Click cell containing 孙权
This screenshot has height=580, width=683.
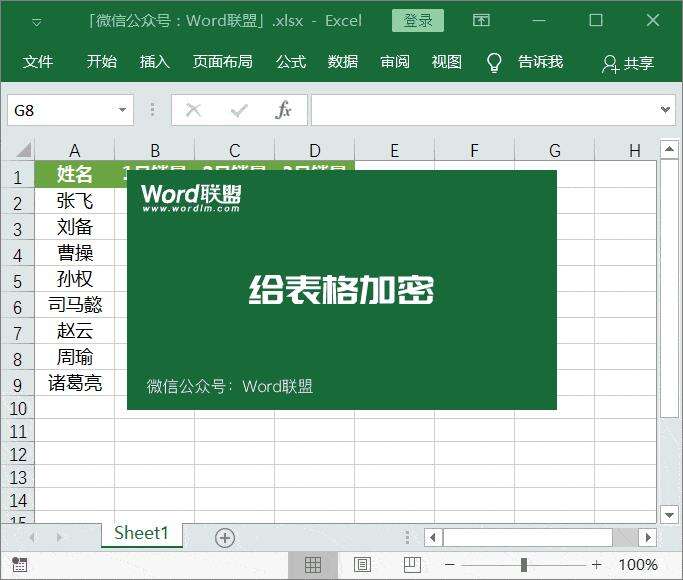point(74,279)
